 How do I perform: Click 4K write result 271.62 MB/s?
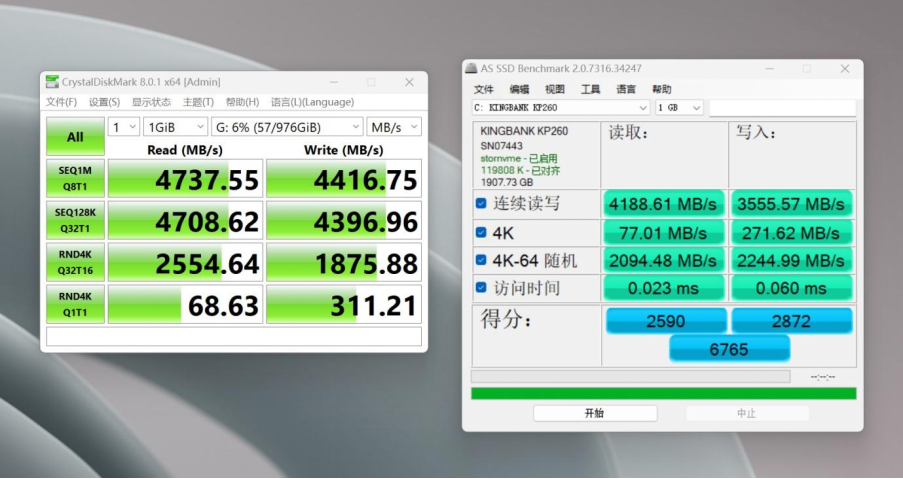(791, 233)
